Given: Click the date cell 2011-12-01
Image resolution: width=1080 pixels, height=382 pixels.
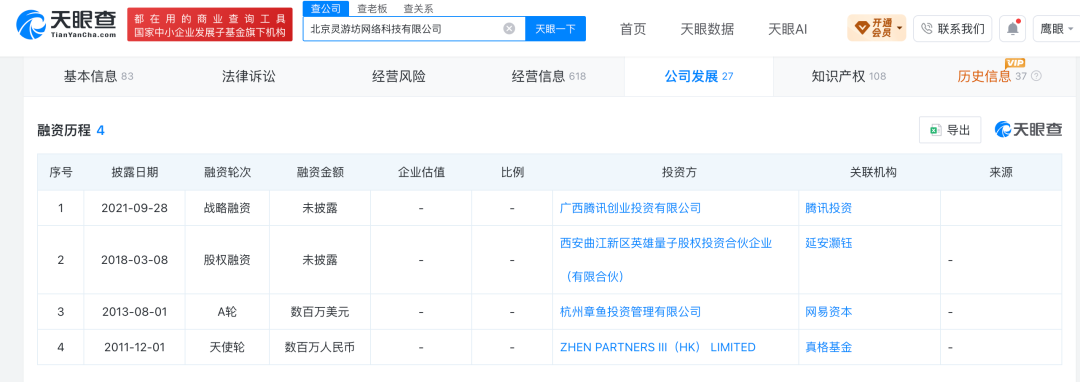Looking at the screenshot, I should (134, 348).
